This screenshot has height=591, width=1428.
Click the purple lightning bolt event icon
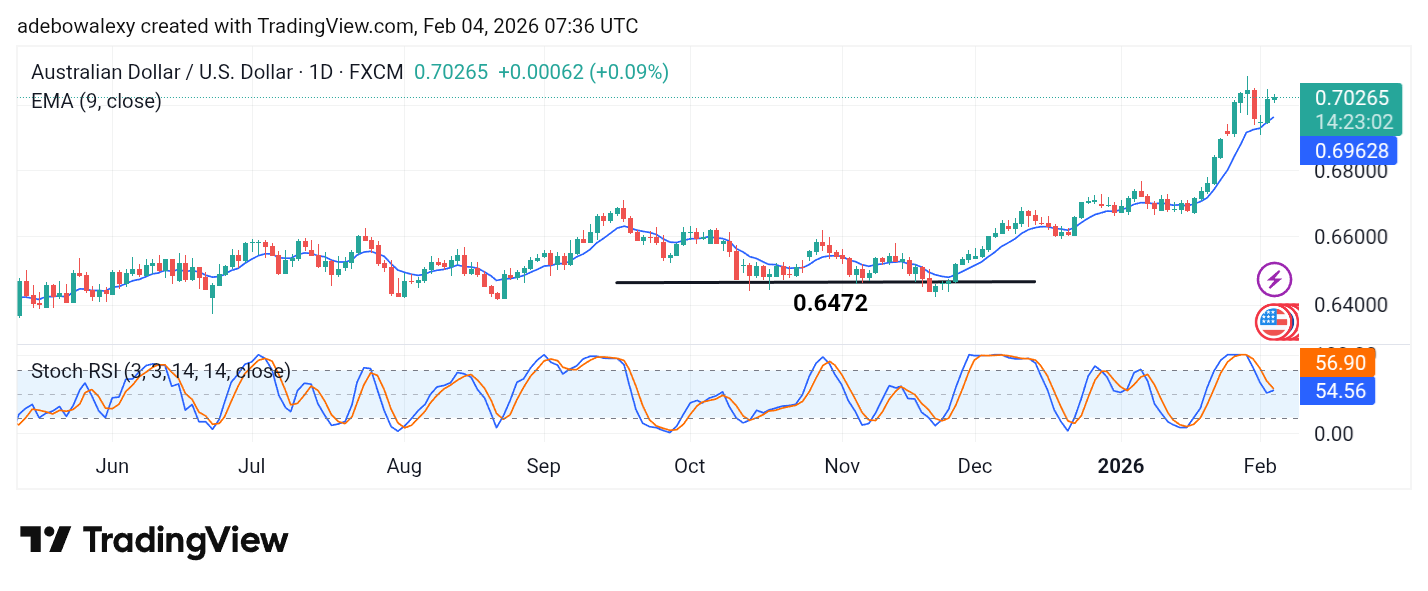[x=1274, y=279]
